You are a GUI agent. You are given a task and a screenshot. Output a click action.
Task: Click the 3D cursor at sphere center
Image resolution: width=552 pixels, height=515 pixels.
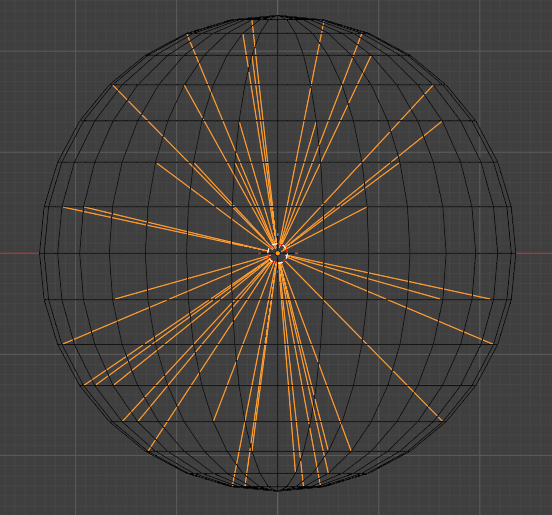[x=278, y=253]
